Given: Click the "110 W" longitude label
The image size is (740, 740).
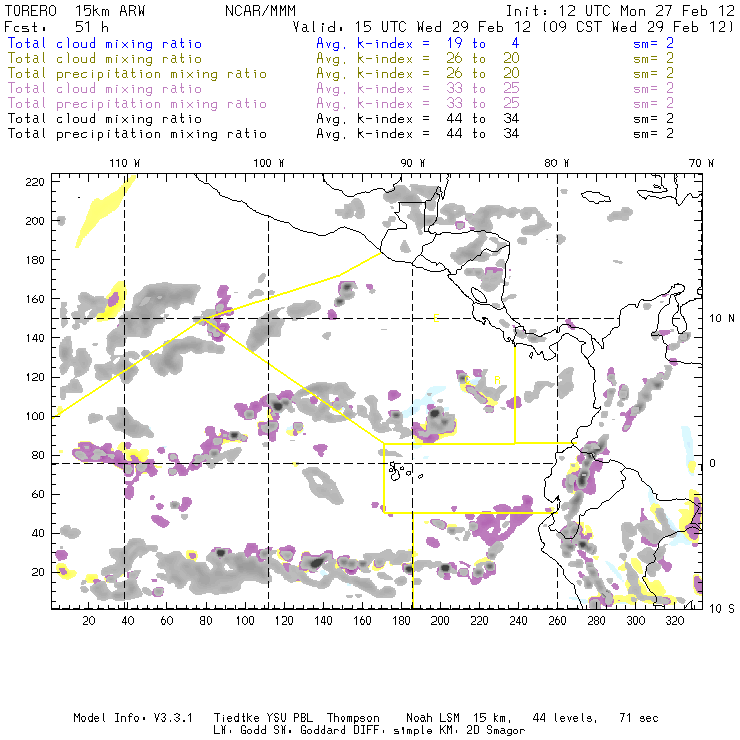Looking at the screenshot, I should (x=125, y=163).
